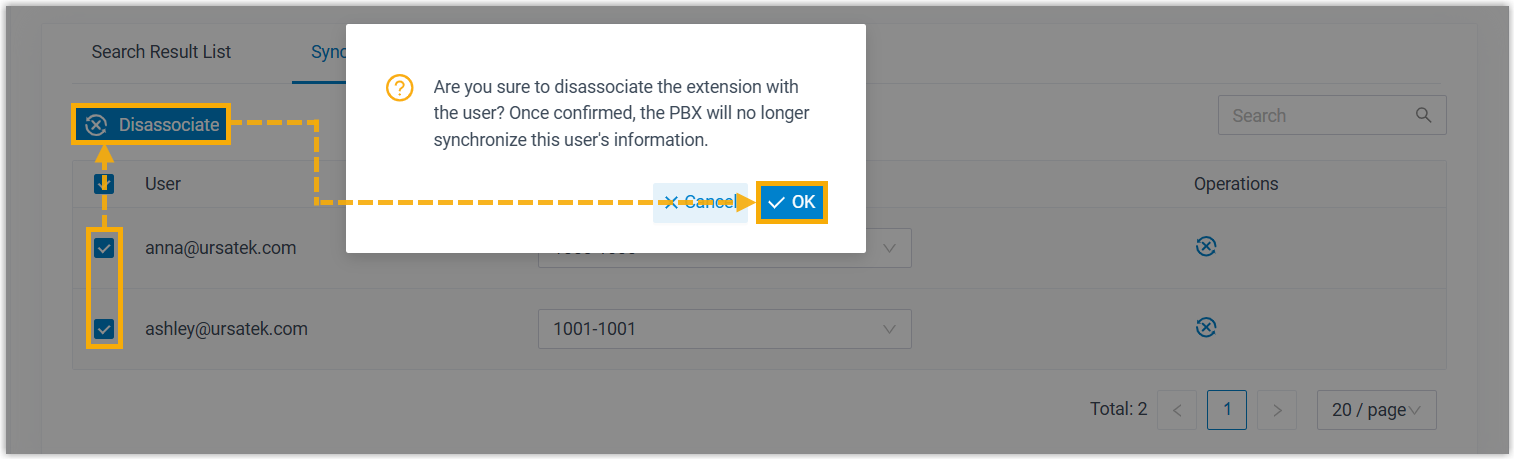Image resolution: width=1515 pixels, height=460 pixels.
Task: Click the magnifier icon in search box
Action: [1424, 115]
